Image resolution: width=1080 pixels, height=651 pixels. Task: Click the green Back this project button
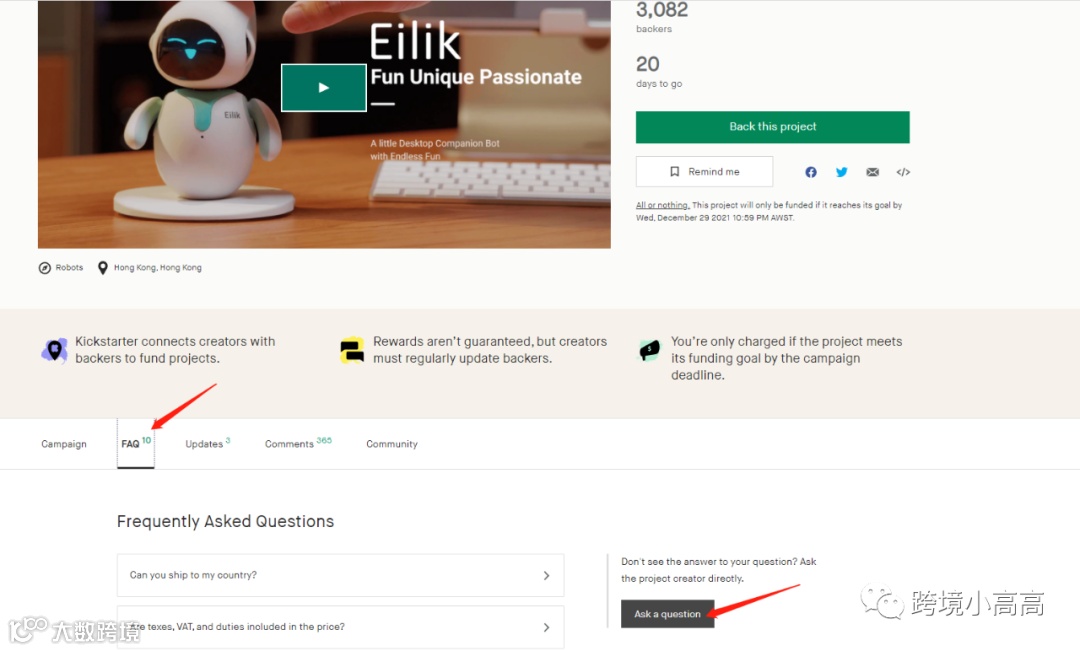(x=772, y=127)
